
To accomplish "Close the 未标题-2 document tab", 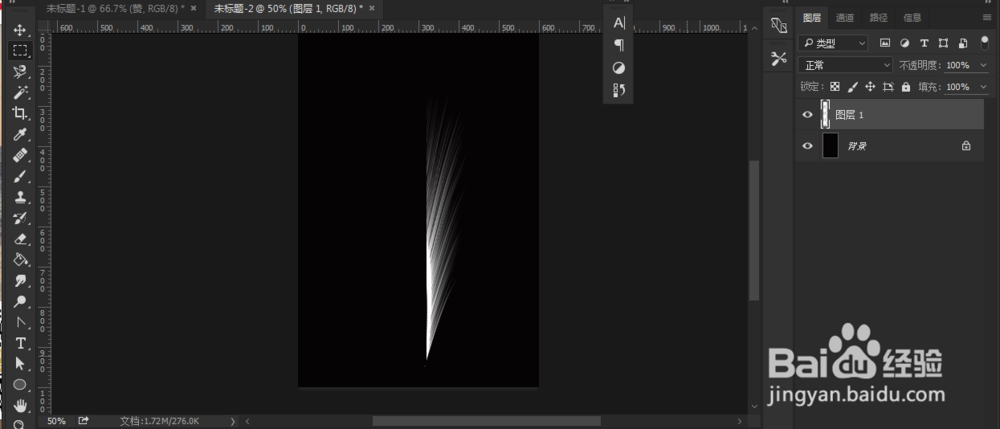I will (372, 8).
